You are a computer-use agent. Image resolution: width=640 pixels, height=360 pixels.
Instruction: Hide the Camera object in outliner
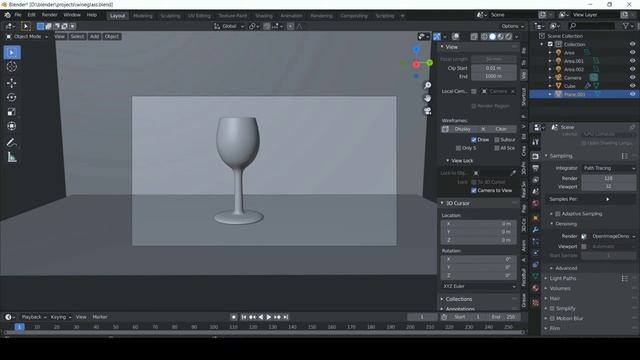coord(632,78)
